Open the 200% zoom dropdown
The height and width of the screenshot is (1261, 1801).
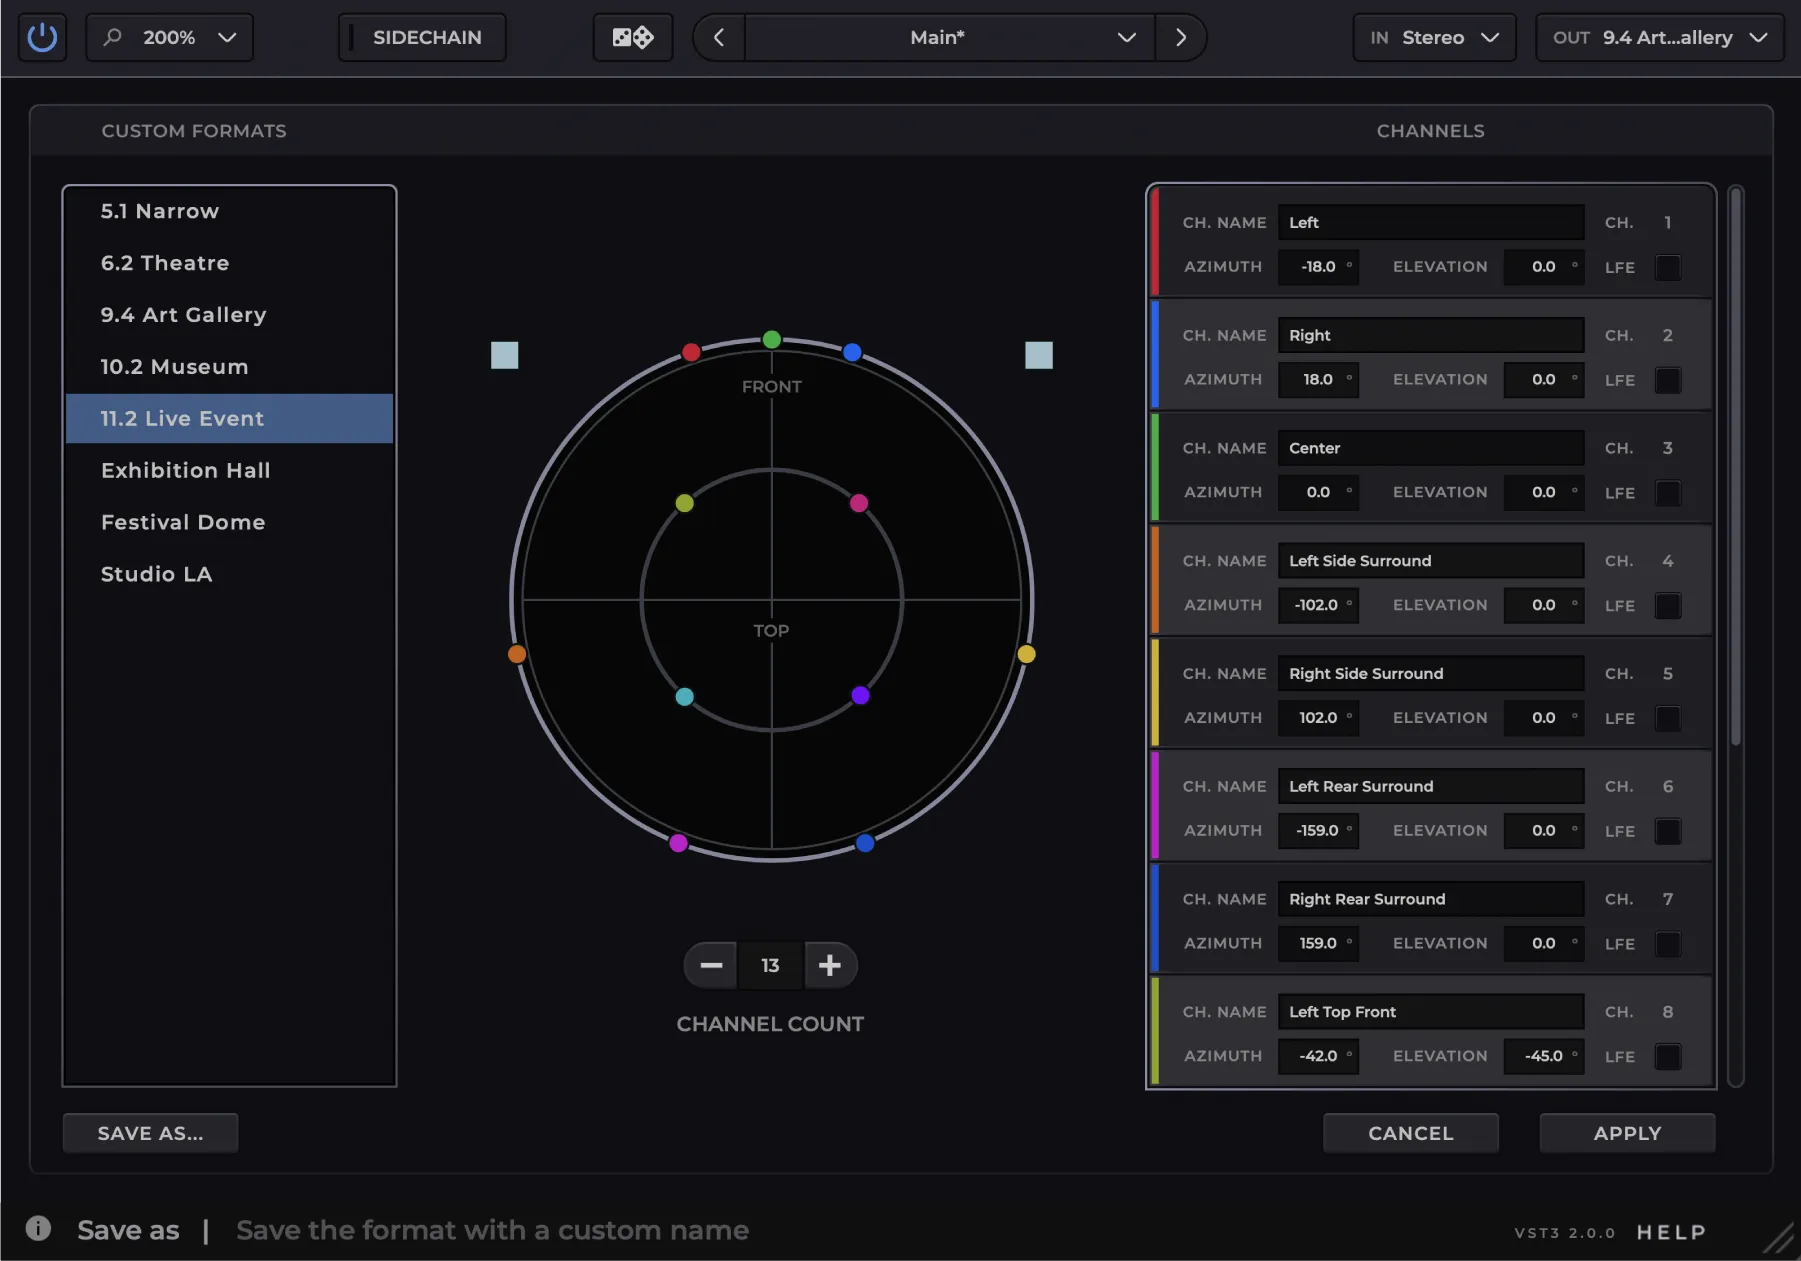coord(169,38)
